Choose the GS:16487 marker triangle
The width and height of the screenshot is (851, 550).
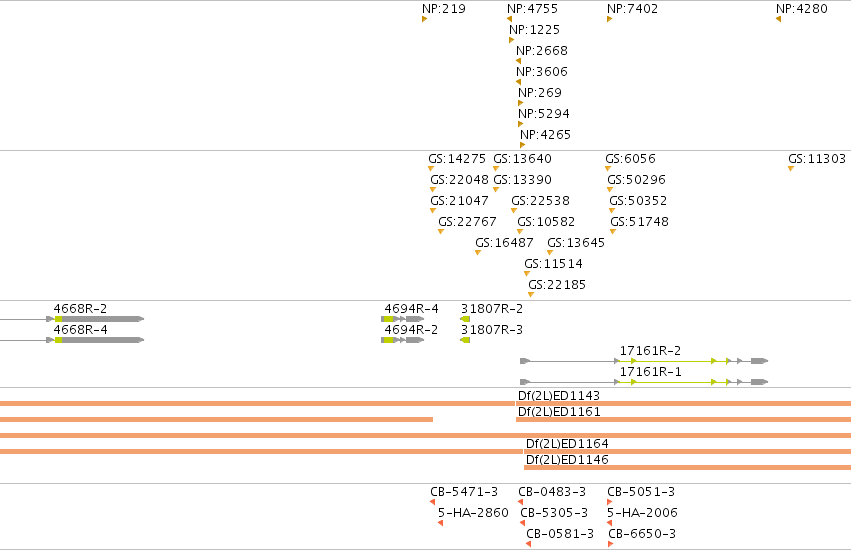[x=478, y=253]
